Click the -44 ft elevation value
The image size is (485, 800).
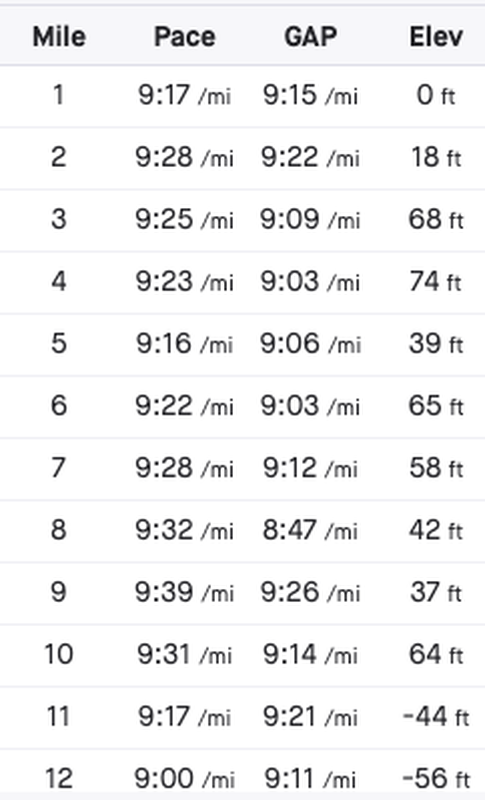[x=436, y=717]
